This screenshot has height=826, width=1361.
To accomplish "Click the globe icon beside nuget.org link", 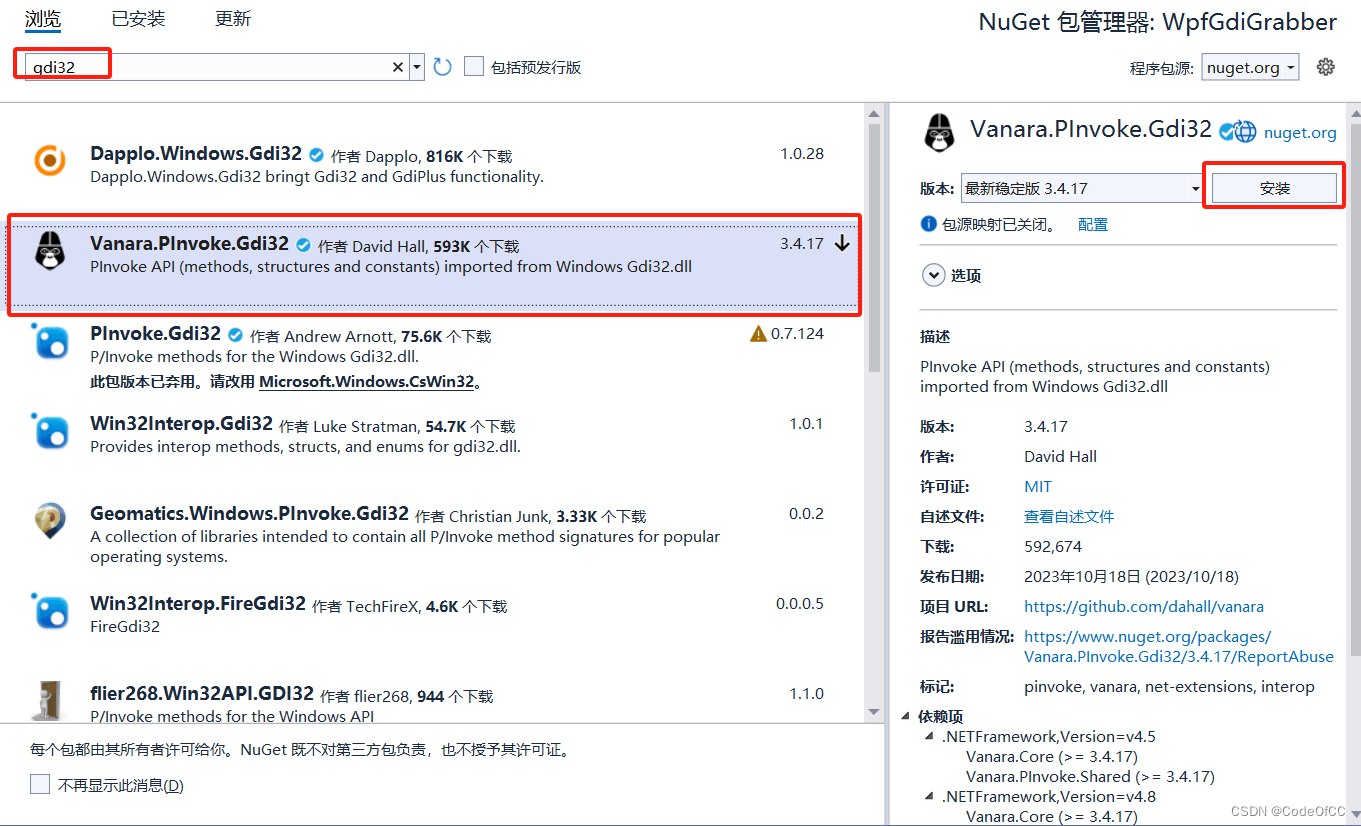I will pos(1245,131).
